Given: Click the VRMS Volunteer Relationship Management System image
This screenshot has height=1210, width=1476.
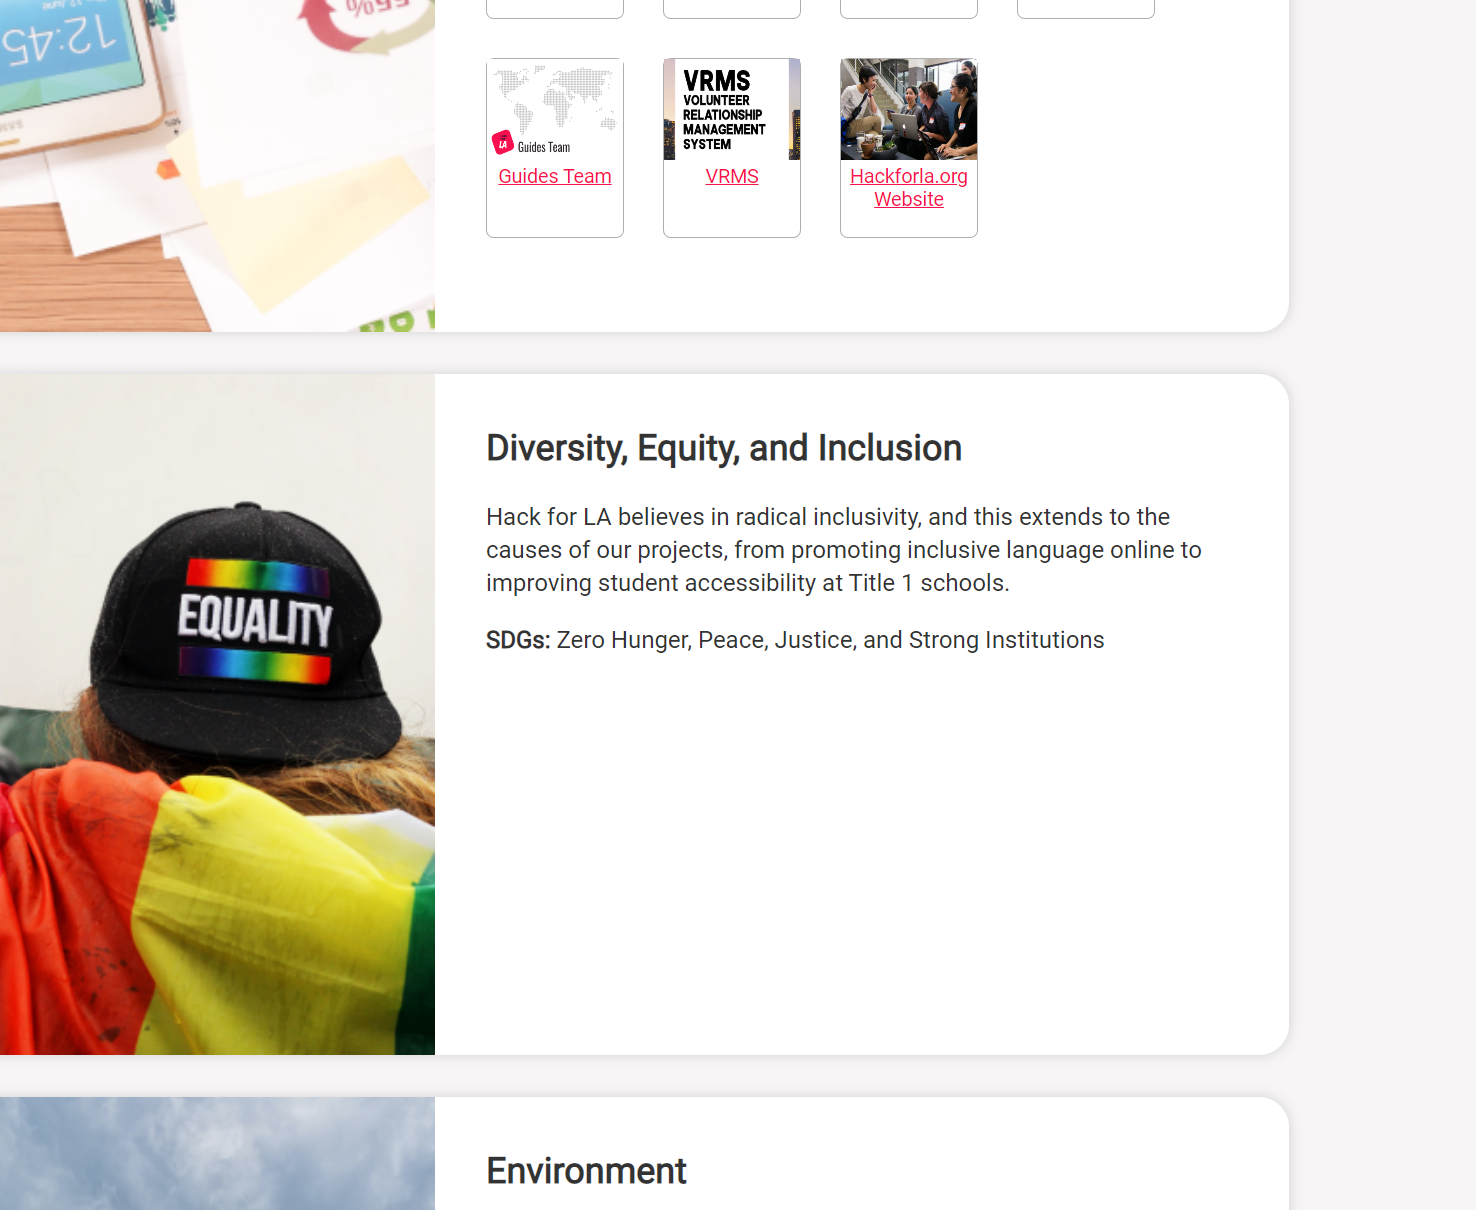Looking at the screenshot, I should (732, 109).
